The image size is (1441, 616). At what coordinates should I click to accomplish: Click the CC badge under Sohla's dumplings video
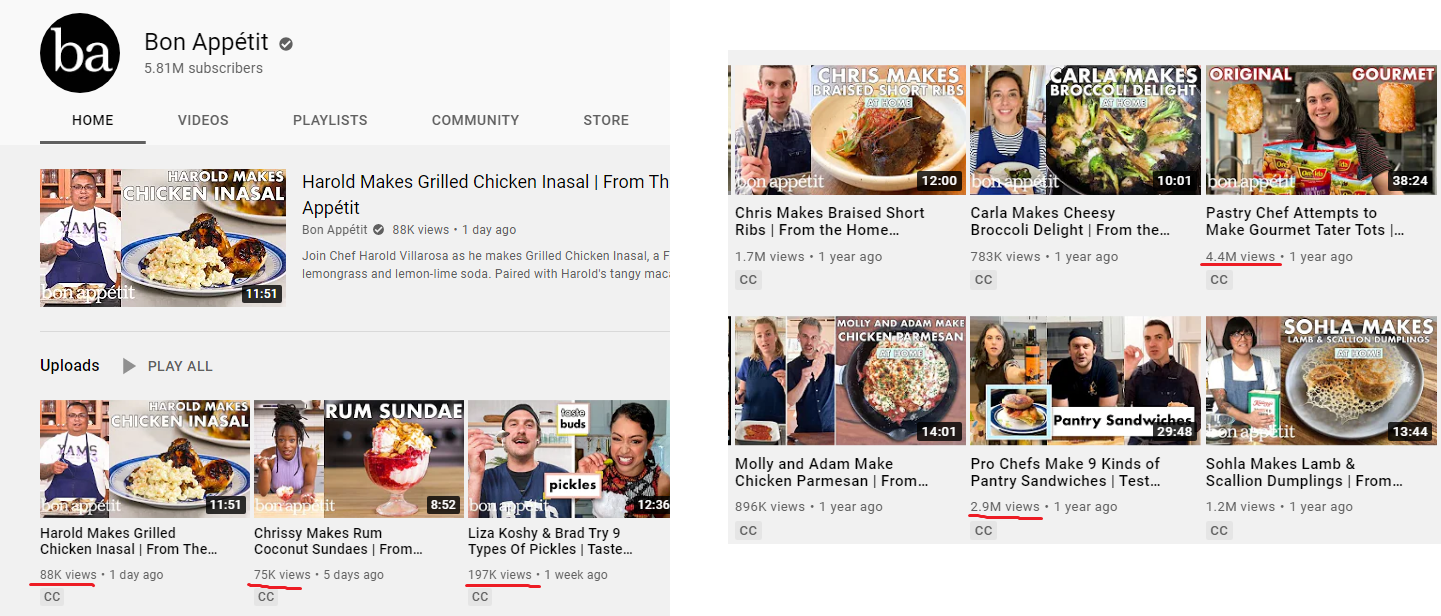pos(1219,531)
